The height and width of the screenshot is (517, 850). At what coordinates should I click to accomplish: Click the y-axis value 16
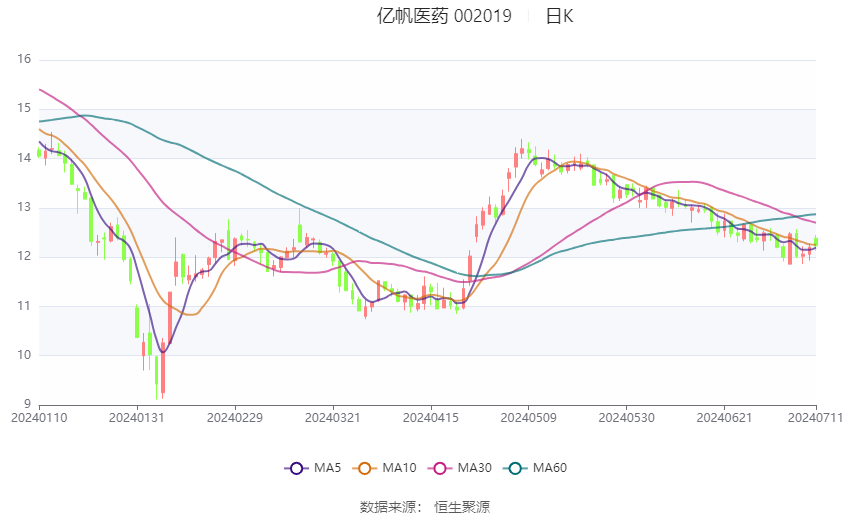tap(24, 59)
